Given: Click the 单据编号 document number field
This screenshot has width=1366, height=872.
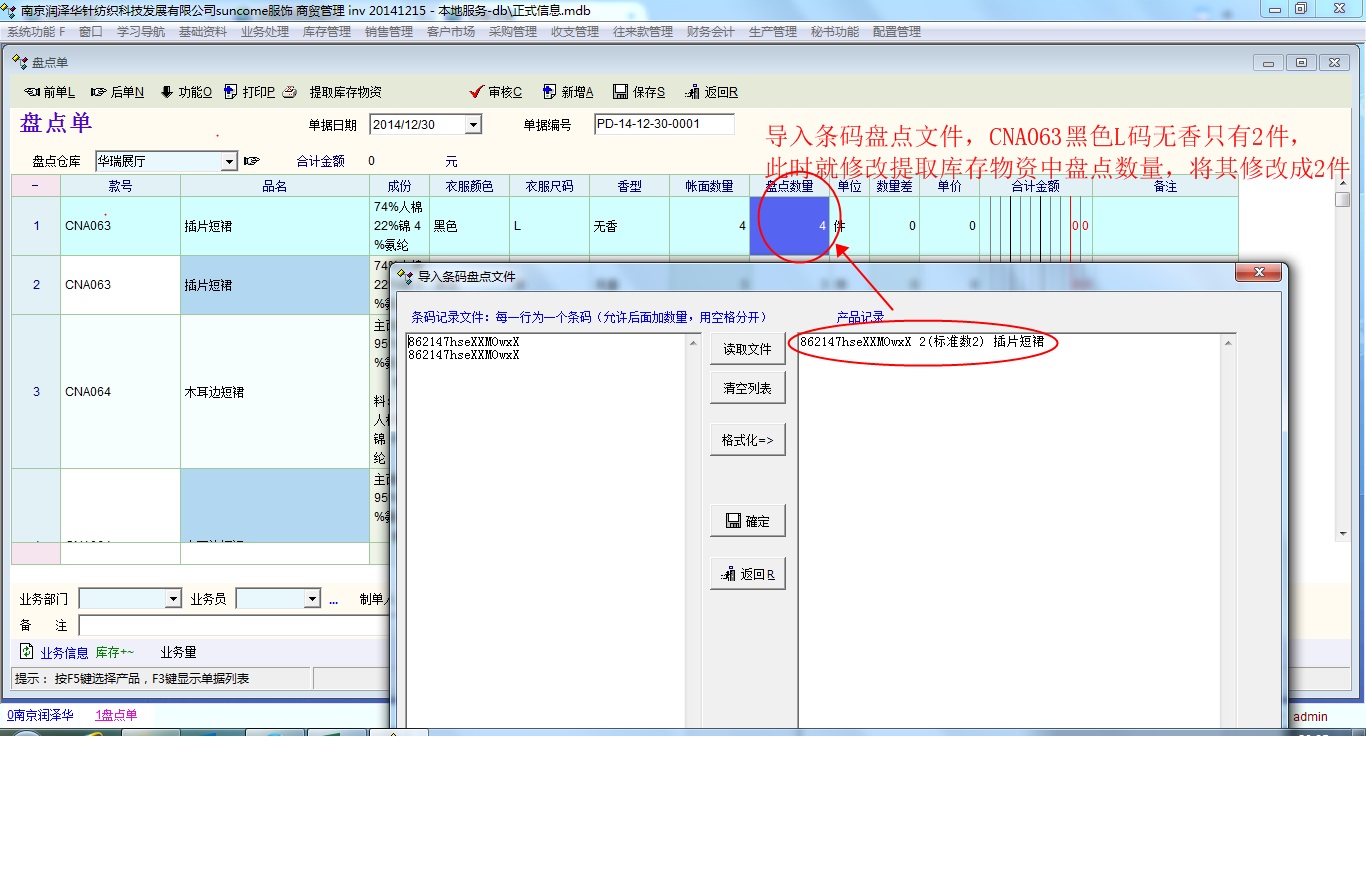Looking at the screenshot, I should click(x=663, y=125).
